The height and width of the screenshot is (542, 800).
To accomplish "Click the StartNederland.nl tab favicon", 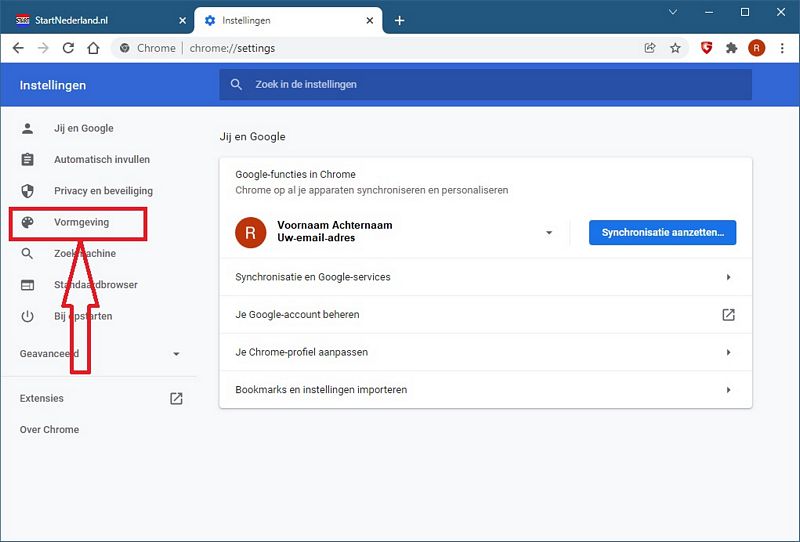I will coord(22,20).
